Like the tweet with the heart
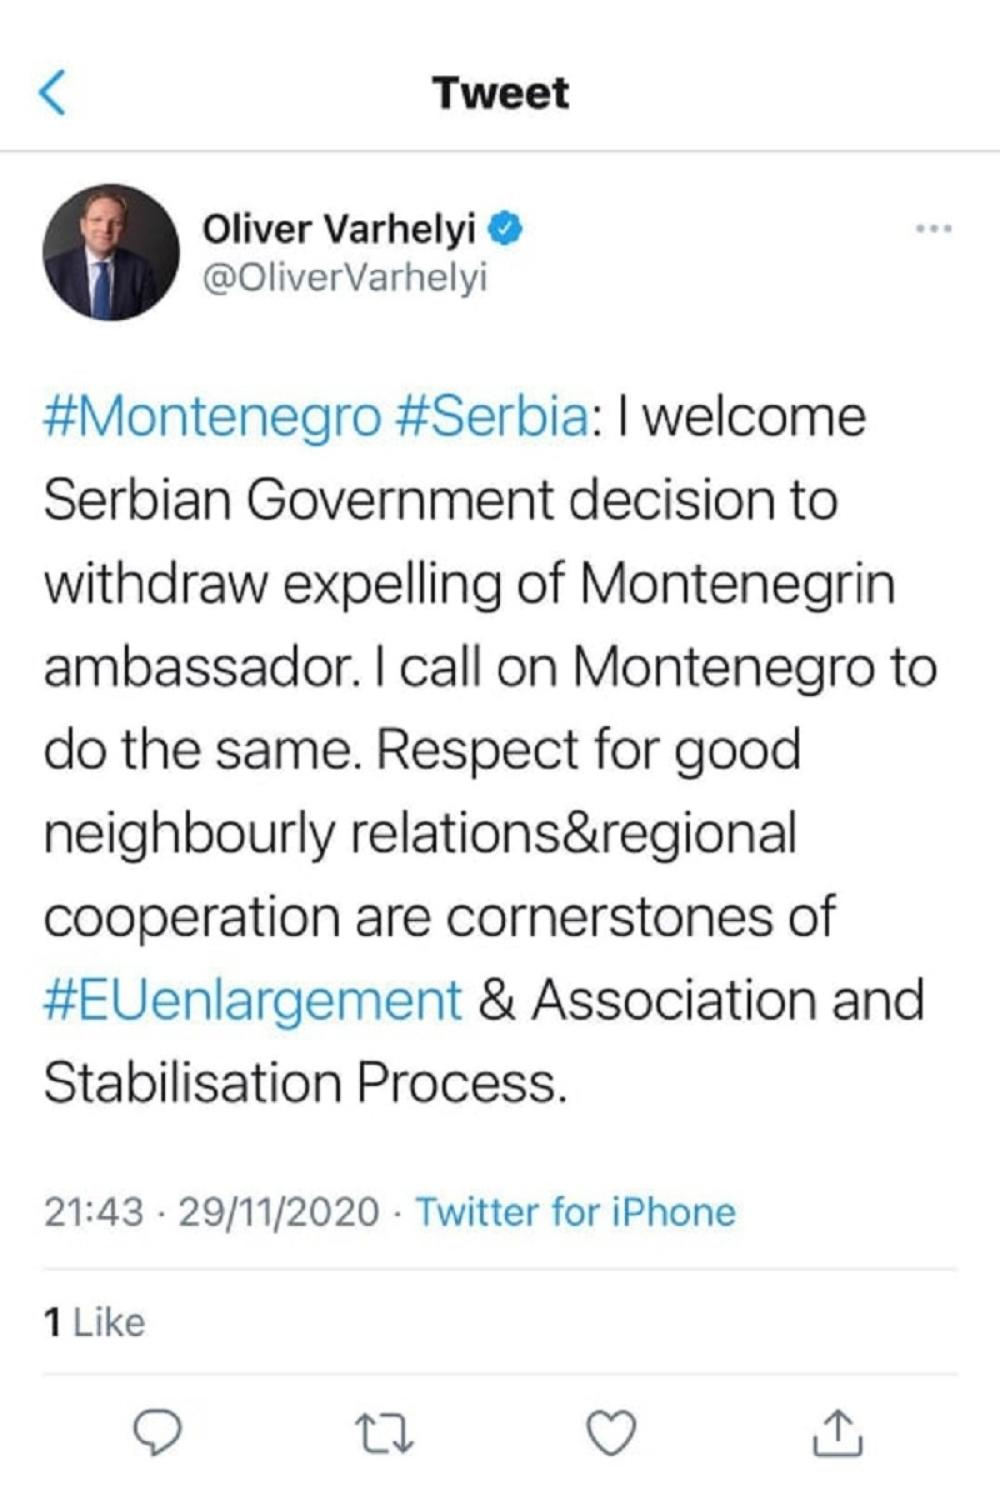1000x1486 pixels. point(610,1434)
